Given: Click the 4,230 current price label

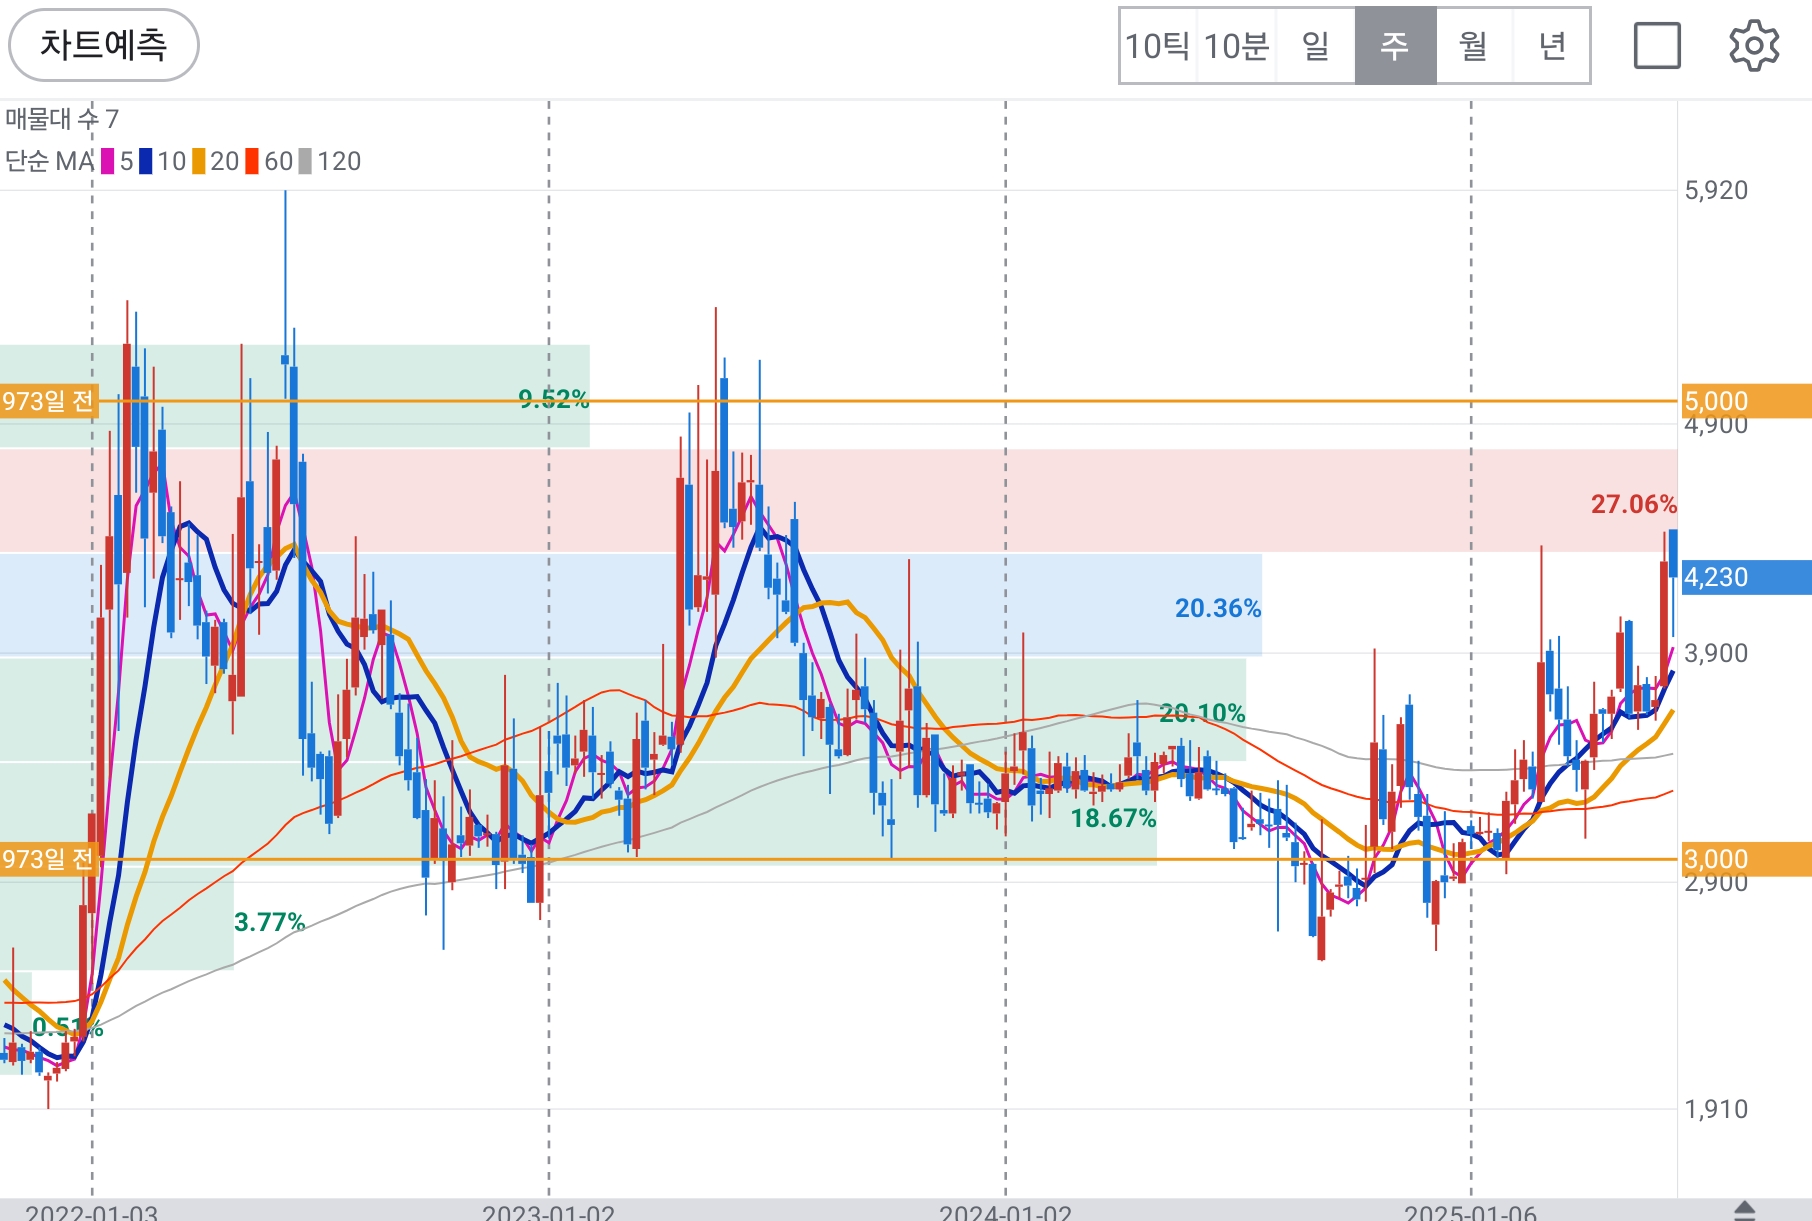Looking at the screenshot, I should point(1746,577).
